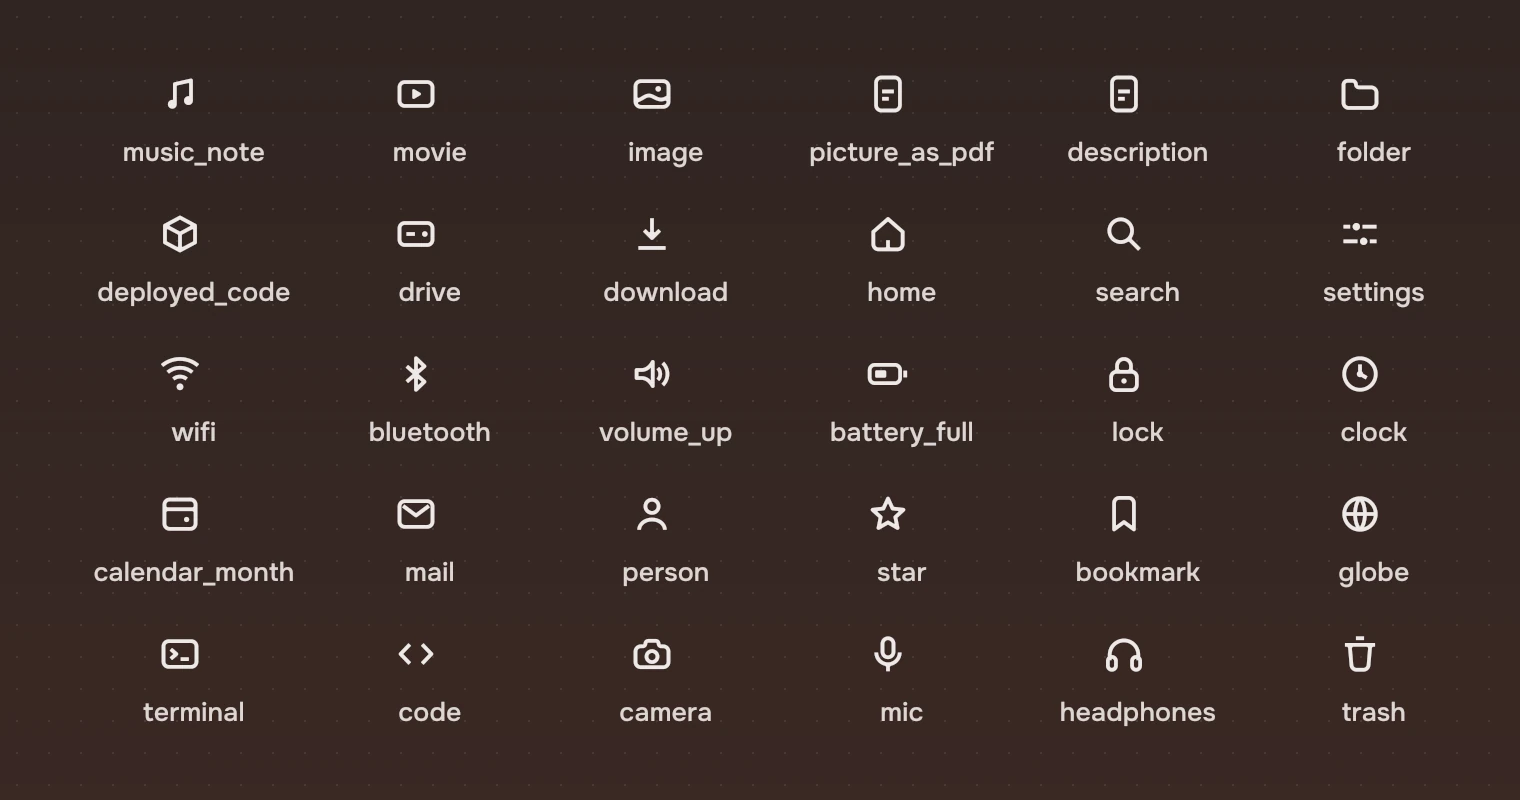This screenshot has height=800, width=1520.
Task: Click the "headphones" text label
Action: pos(1138,713)
